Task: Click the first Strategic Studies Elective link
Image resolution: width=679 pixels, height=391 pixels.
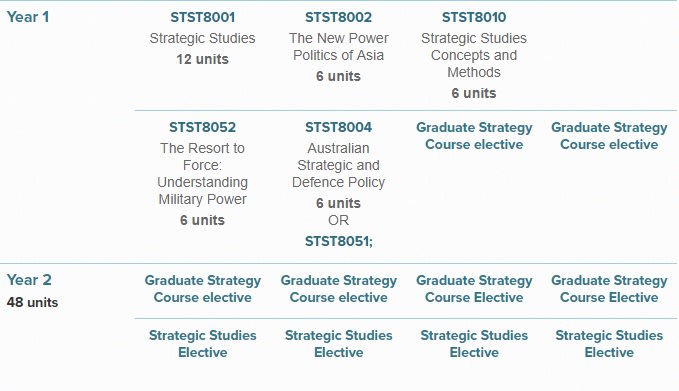Action: click(x=202, y=344)
